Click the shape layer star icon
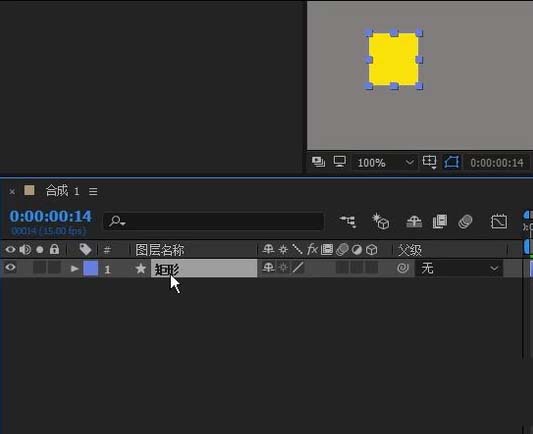533x434 pixels. pyautogui.click(x=140, y=268)
